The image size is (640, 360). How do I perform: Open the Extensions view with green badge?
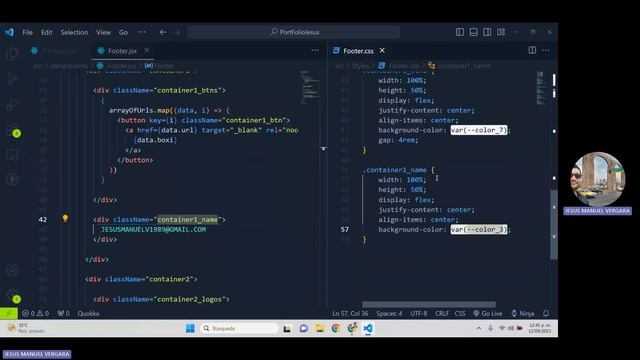point(13,131)
